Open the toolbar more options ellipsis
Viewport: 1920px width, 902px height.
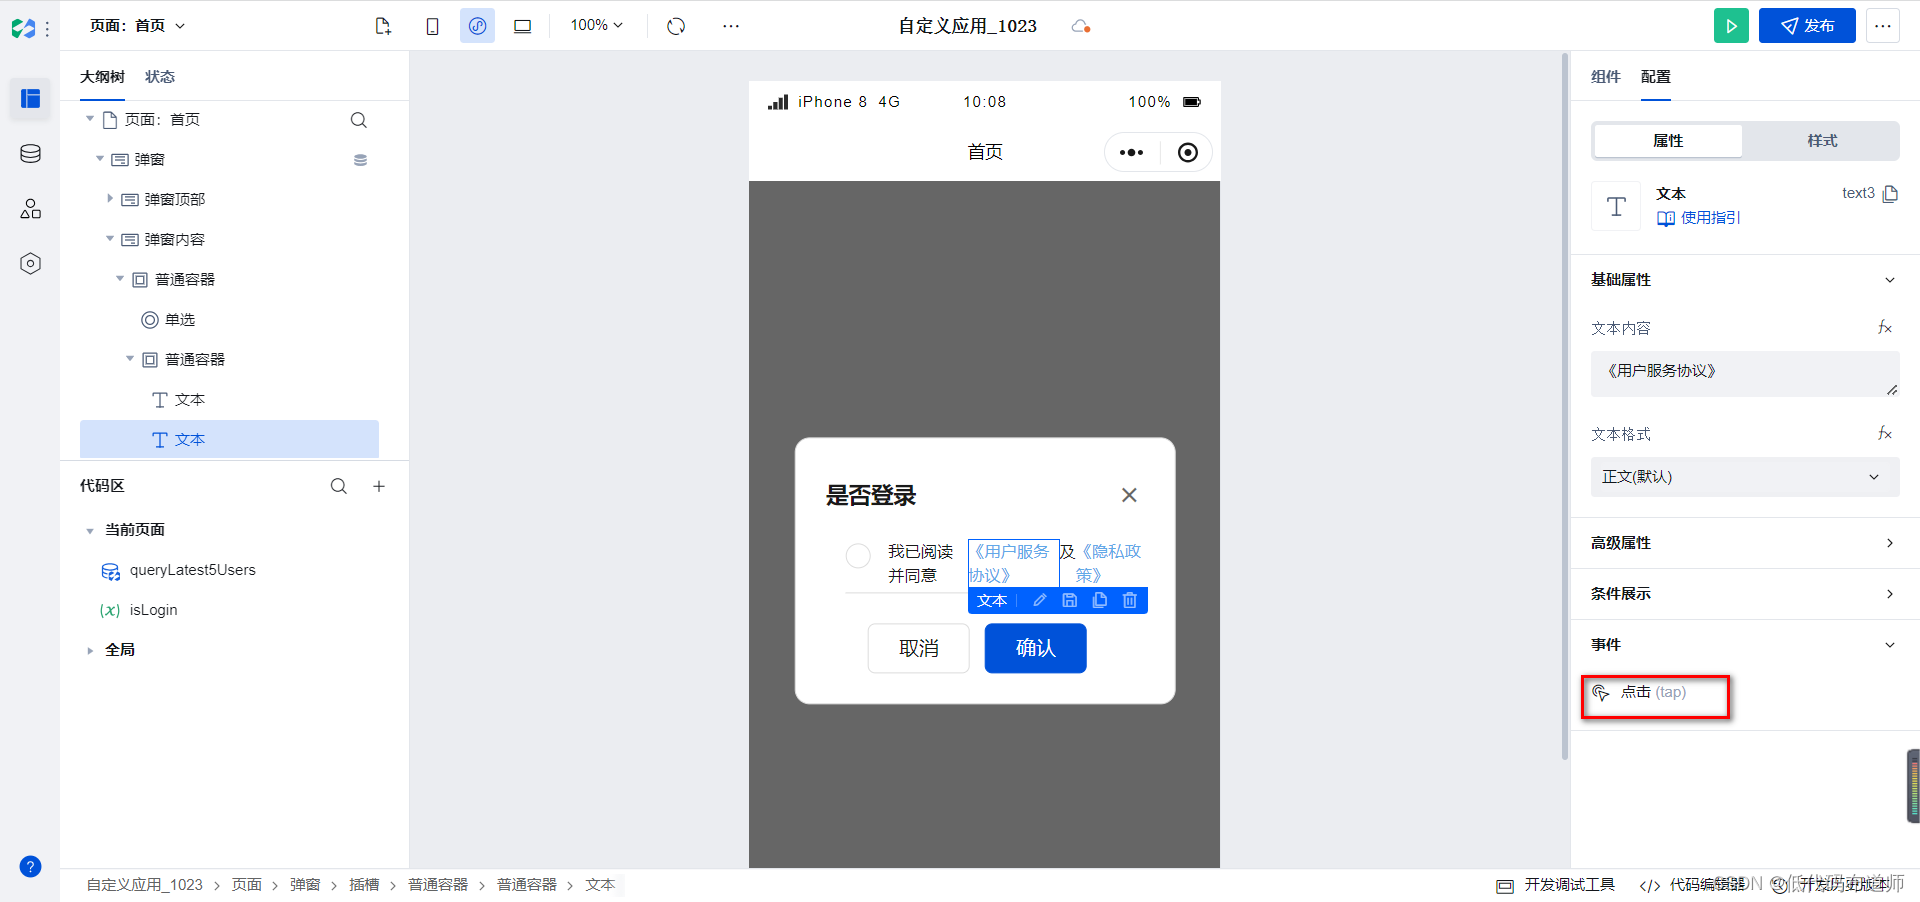731,26
